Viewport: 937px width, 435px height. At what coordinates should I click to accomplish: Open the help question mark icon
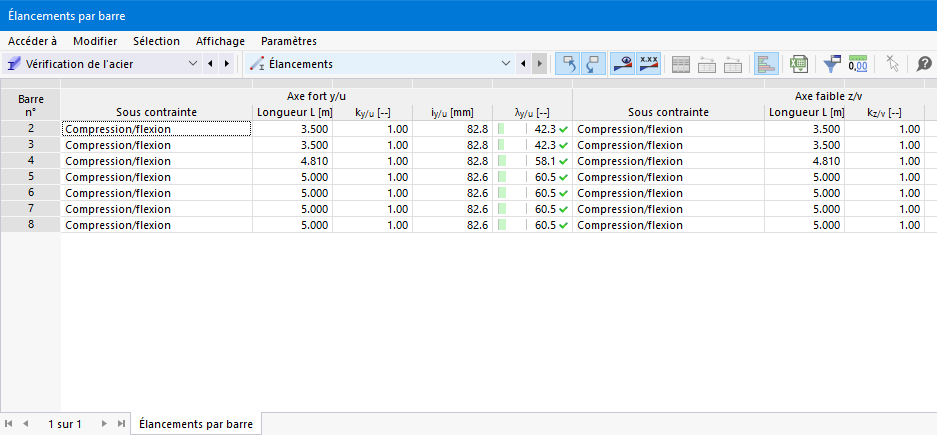coord(924,64)
